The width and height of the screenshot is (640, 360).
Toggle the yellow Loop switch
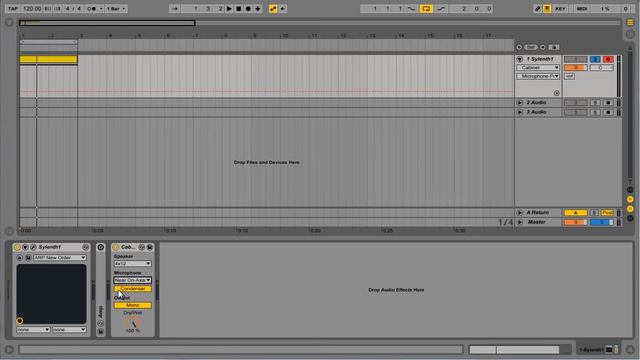(426, 9)
